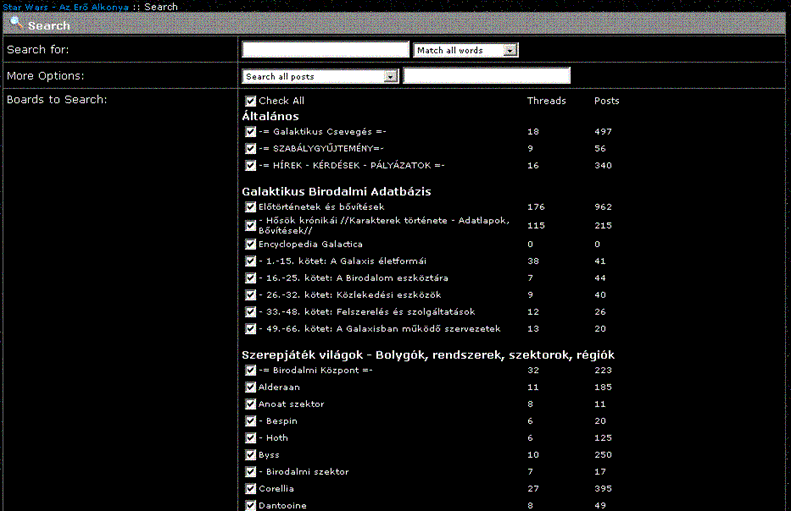Open the Match all words dropdown
Viewport: 791px width, 511px height.
pyautogui.click(x=465, y=50)
